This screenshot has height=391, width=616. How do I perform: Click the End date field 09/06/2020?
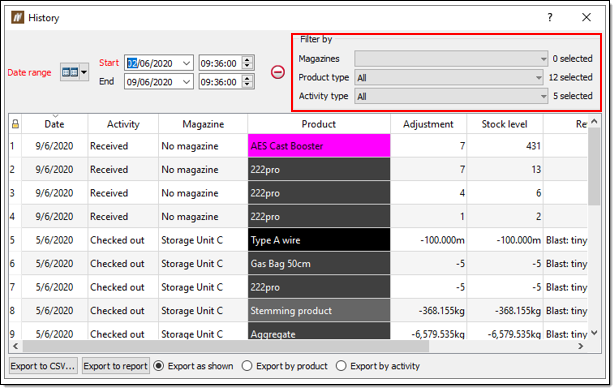[x=154, y=82]
